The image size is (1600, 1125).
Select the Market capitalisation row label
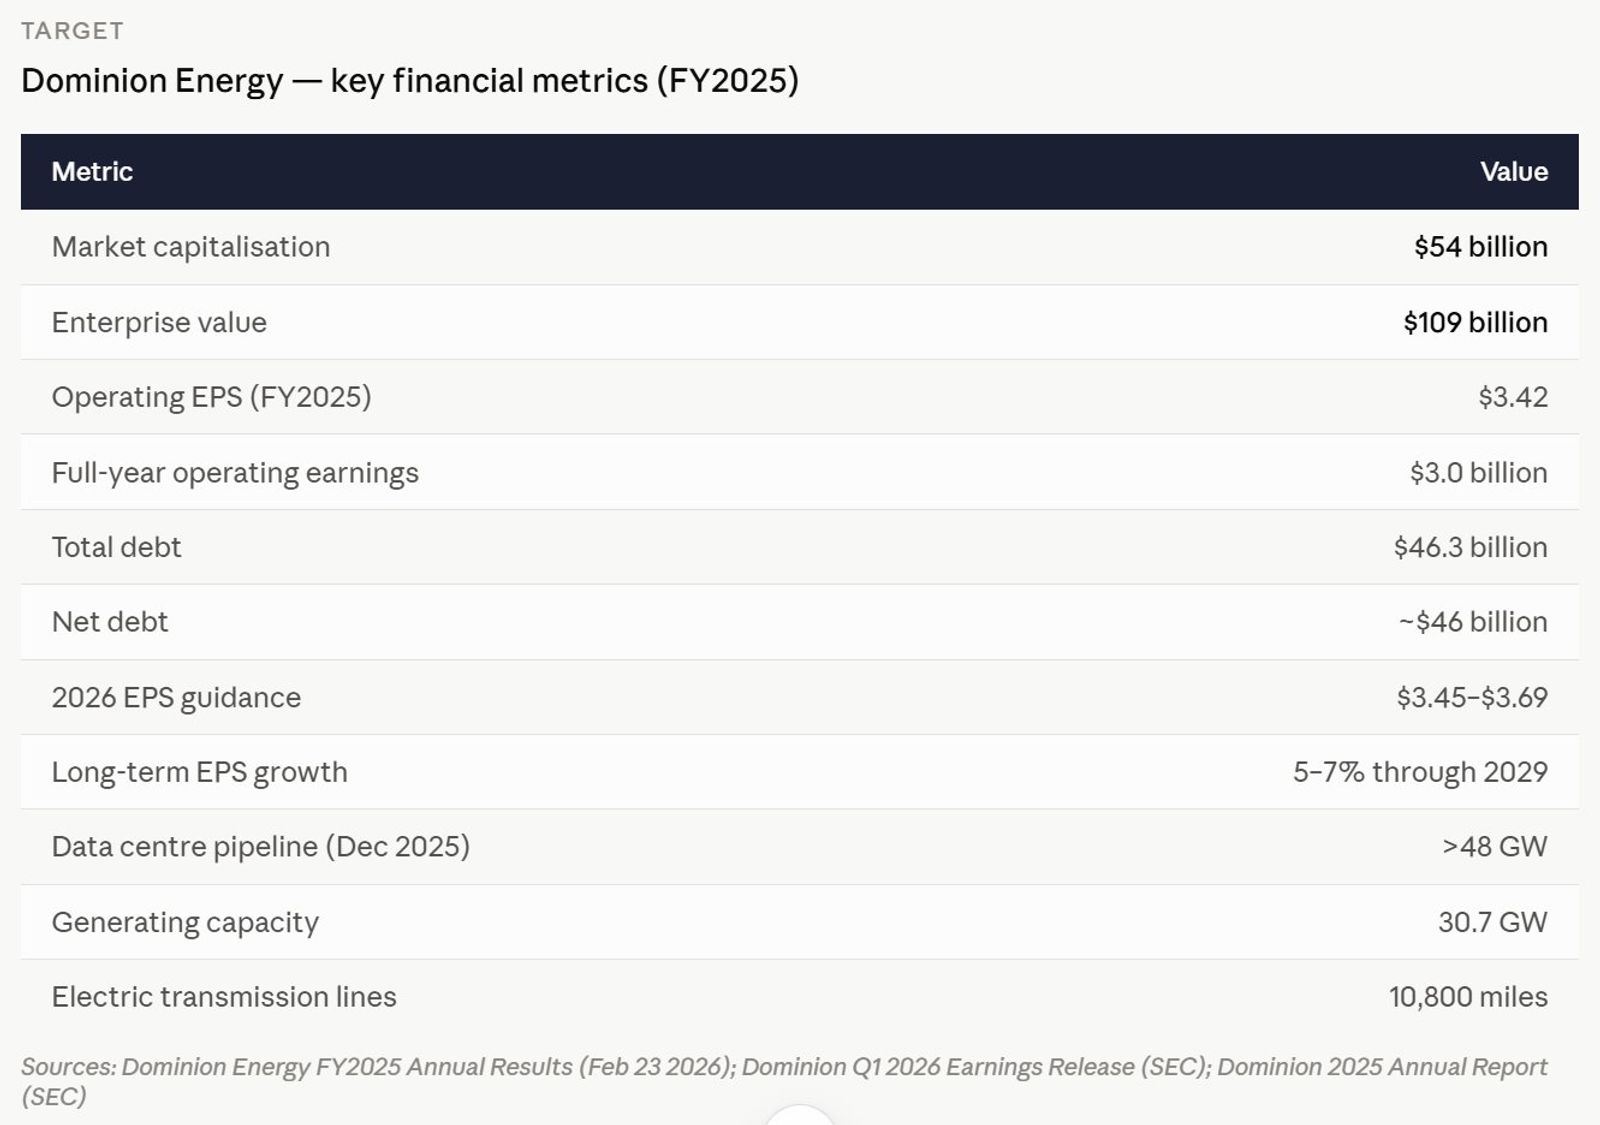pos(191,247)
